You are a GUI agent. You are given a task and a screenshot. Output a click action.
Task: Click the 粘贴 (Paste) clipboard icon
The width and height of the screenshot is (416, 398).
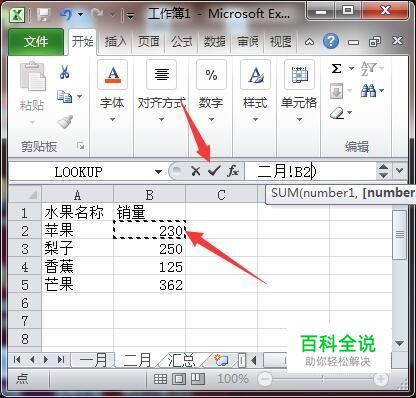point(32,77)
